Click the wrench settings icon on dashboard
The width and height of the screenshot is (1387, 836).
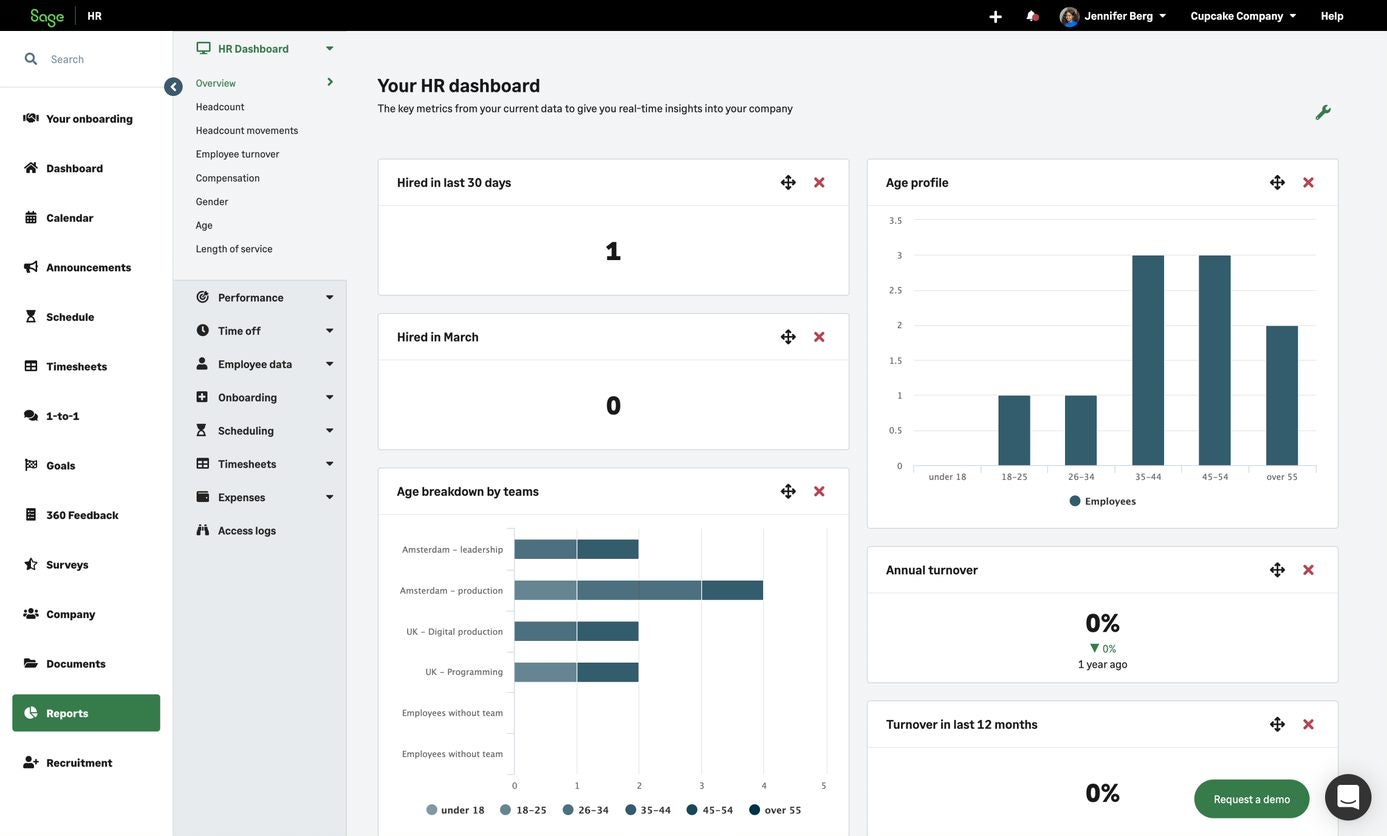click(1322, 112)
